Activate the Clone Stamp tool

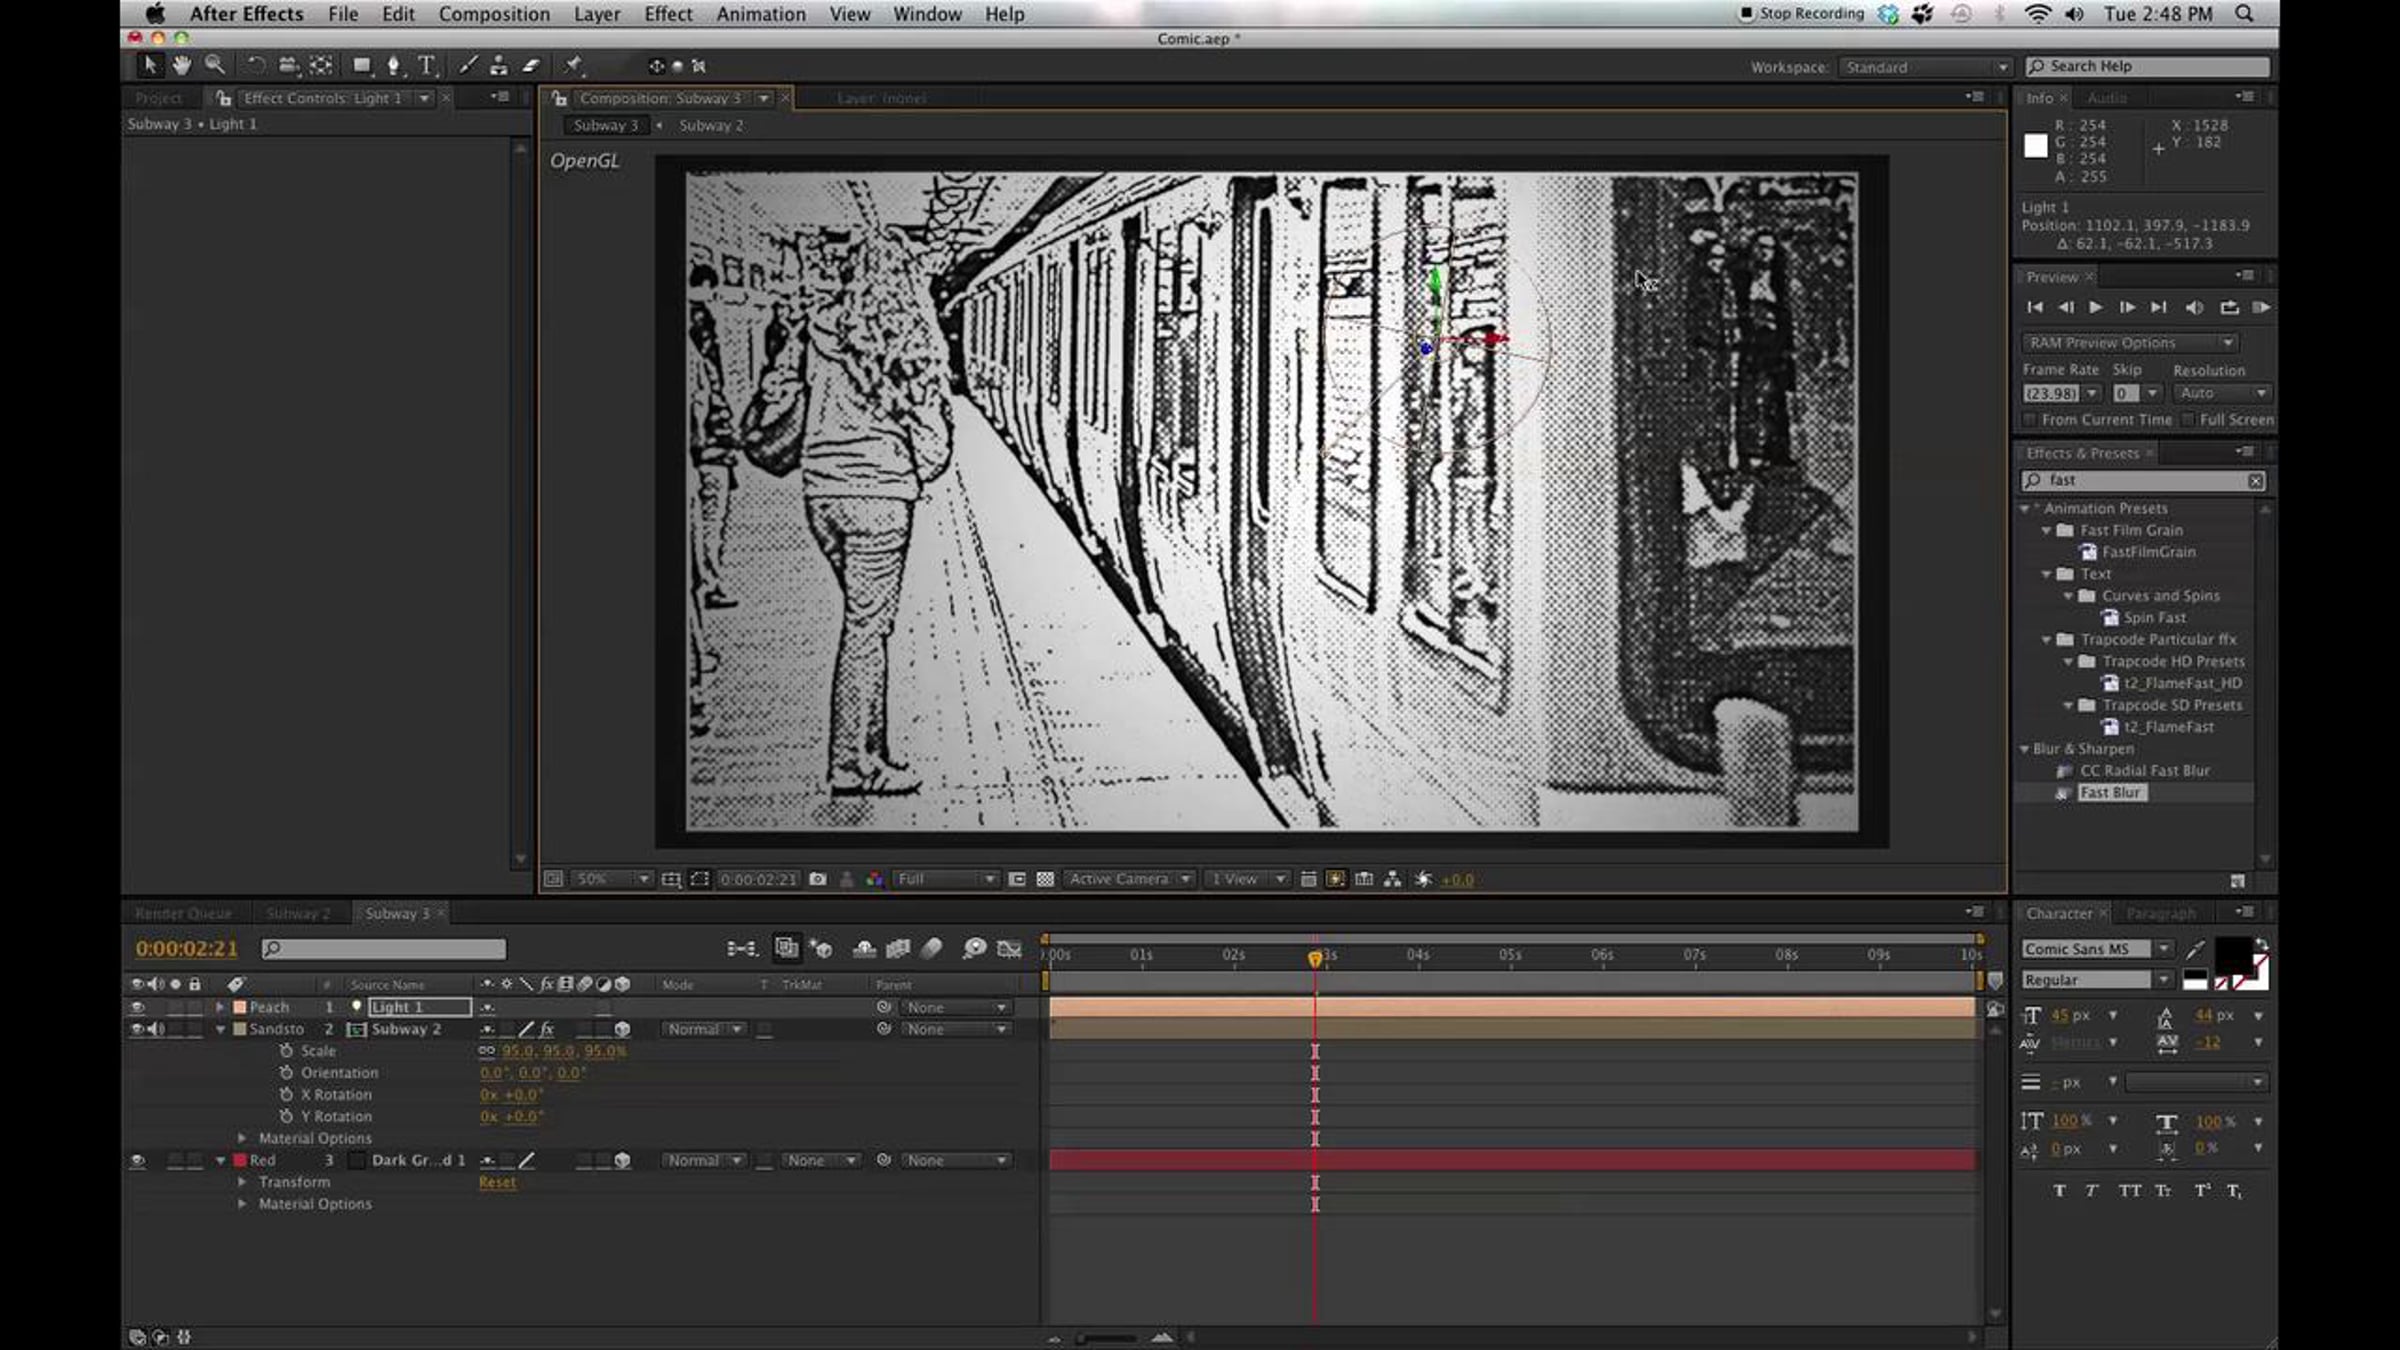tap(498, 66)
